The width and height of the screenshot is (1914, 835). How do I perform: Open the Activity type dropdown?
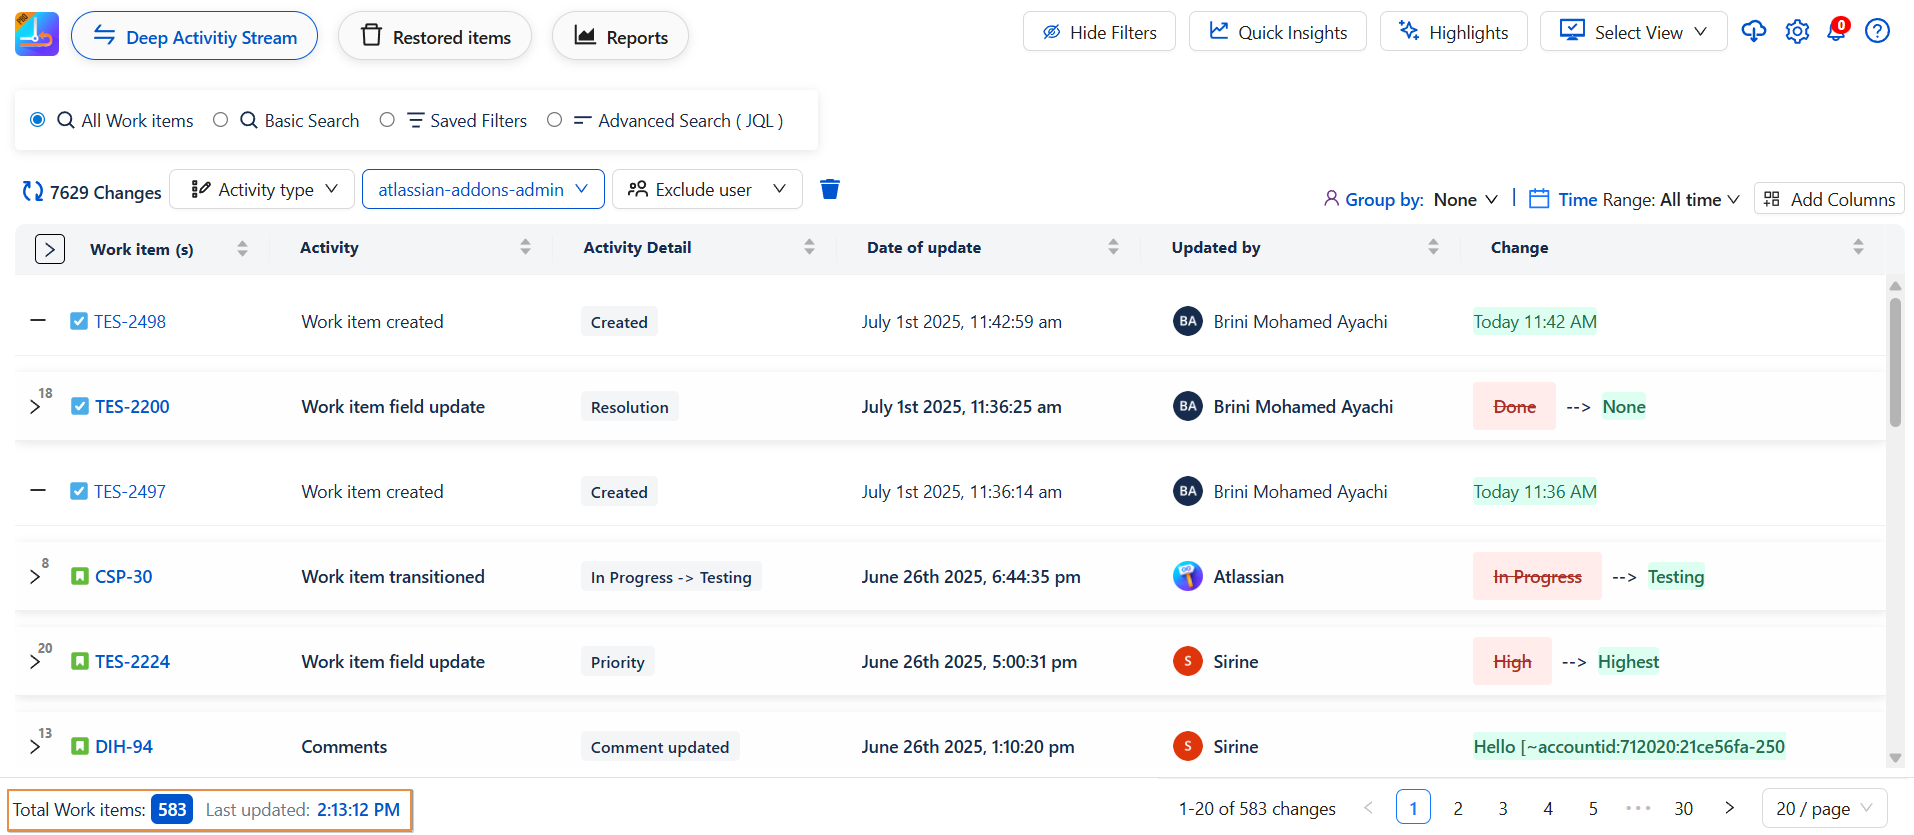pos(262,189)
